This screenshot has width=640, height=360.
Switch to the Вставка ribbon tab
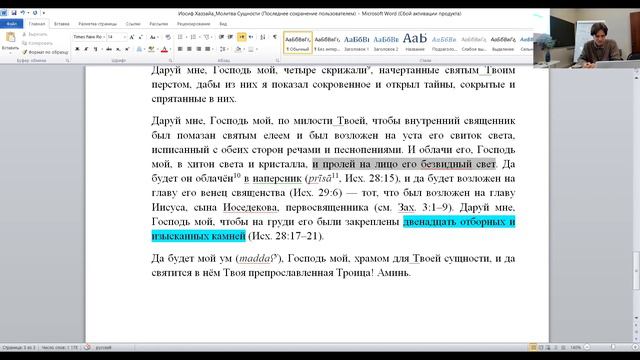pos(62,24)
